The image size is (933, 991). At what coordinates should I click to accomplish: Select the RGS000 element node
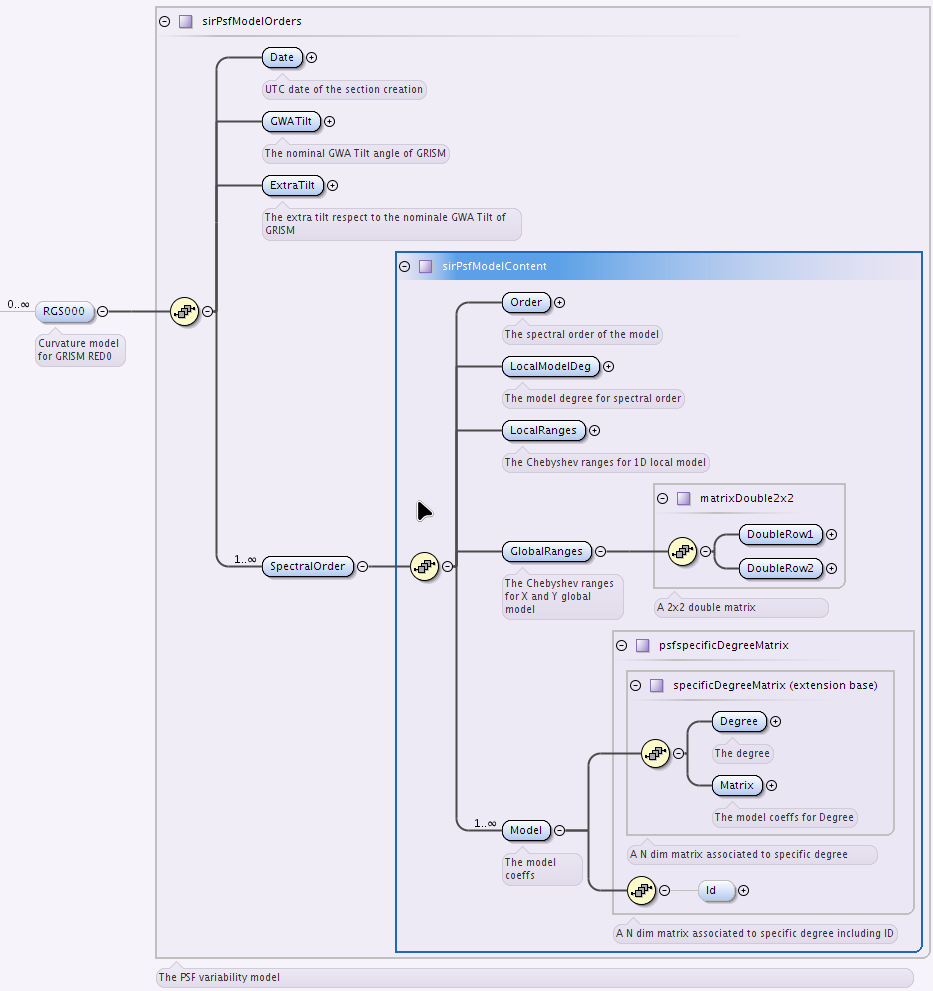tap(64, 312)
